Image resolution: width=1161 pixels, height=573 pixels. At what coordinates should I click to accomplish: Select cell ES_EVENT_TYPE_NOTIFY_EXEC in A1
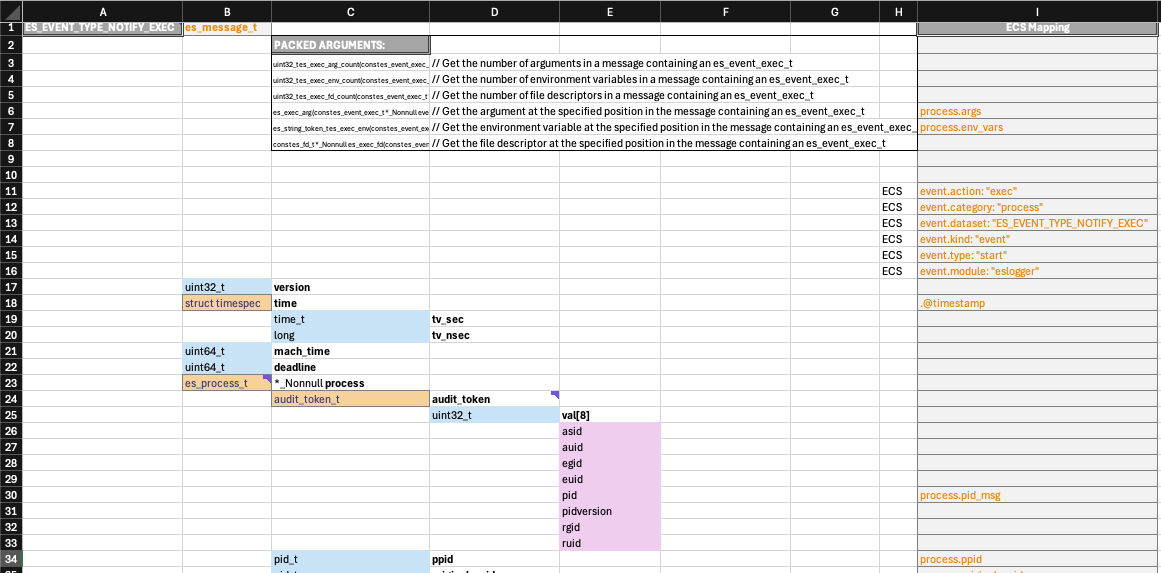pos(103,27)
